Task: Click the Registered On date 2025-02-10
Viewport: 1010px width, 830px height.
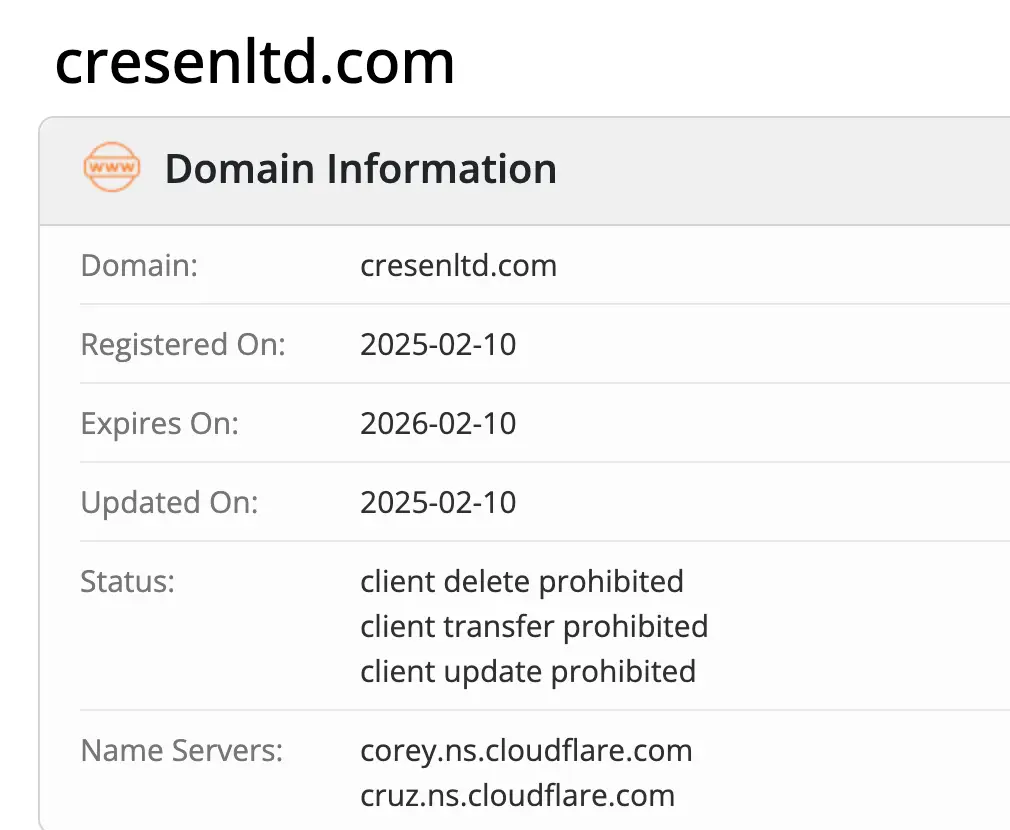Action: click(x=438, y=345)
